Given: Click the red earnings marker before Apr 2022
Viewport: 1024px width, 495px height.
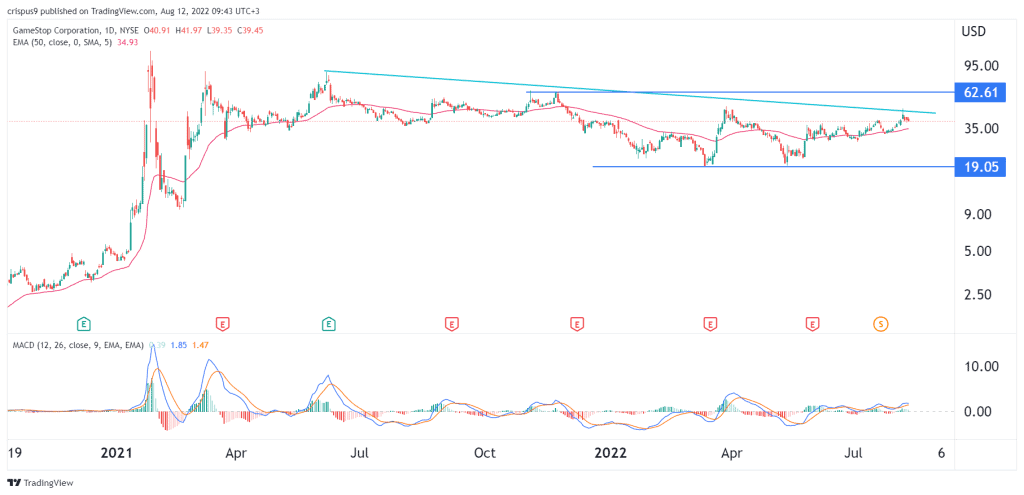Looking at the screenshot, I should [x=709, y=323].
